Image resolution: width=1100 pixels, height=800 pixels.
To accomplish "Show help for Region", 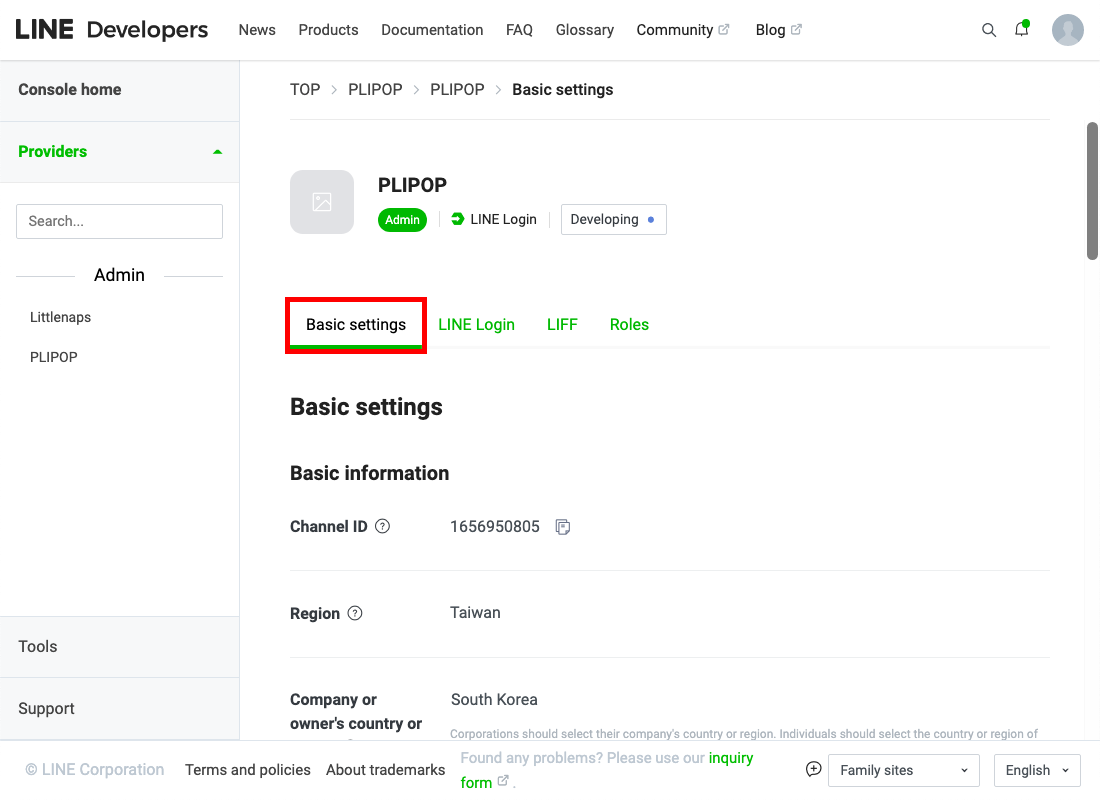I will pos(355,613).
